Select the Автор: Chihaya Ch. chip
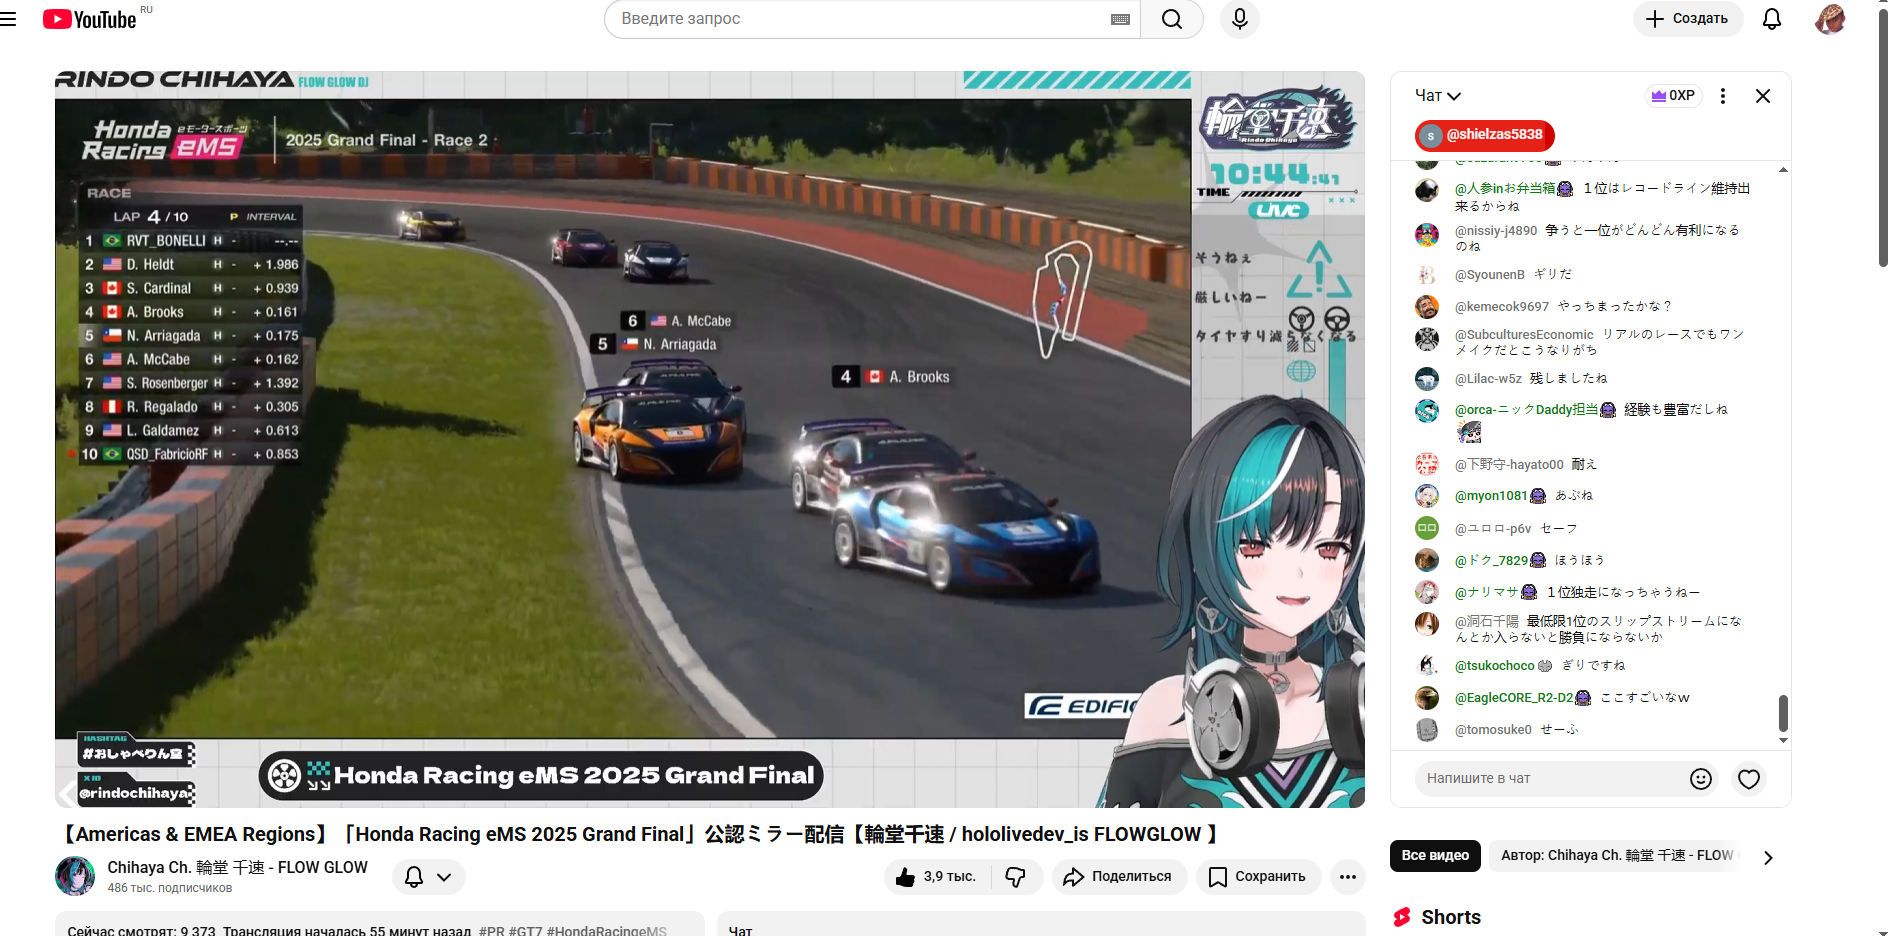Screen dimensions: 1890x936 point(1617,856)
